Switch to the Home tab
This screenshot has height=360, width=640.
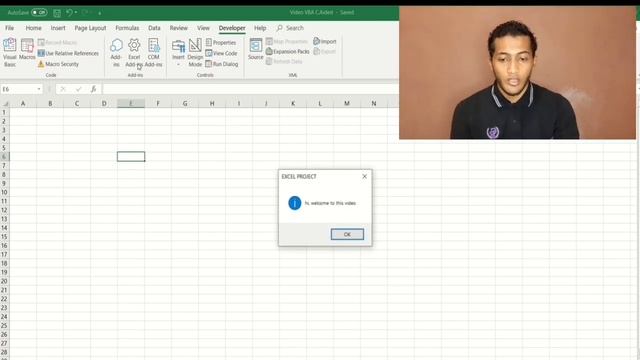33,28
